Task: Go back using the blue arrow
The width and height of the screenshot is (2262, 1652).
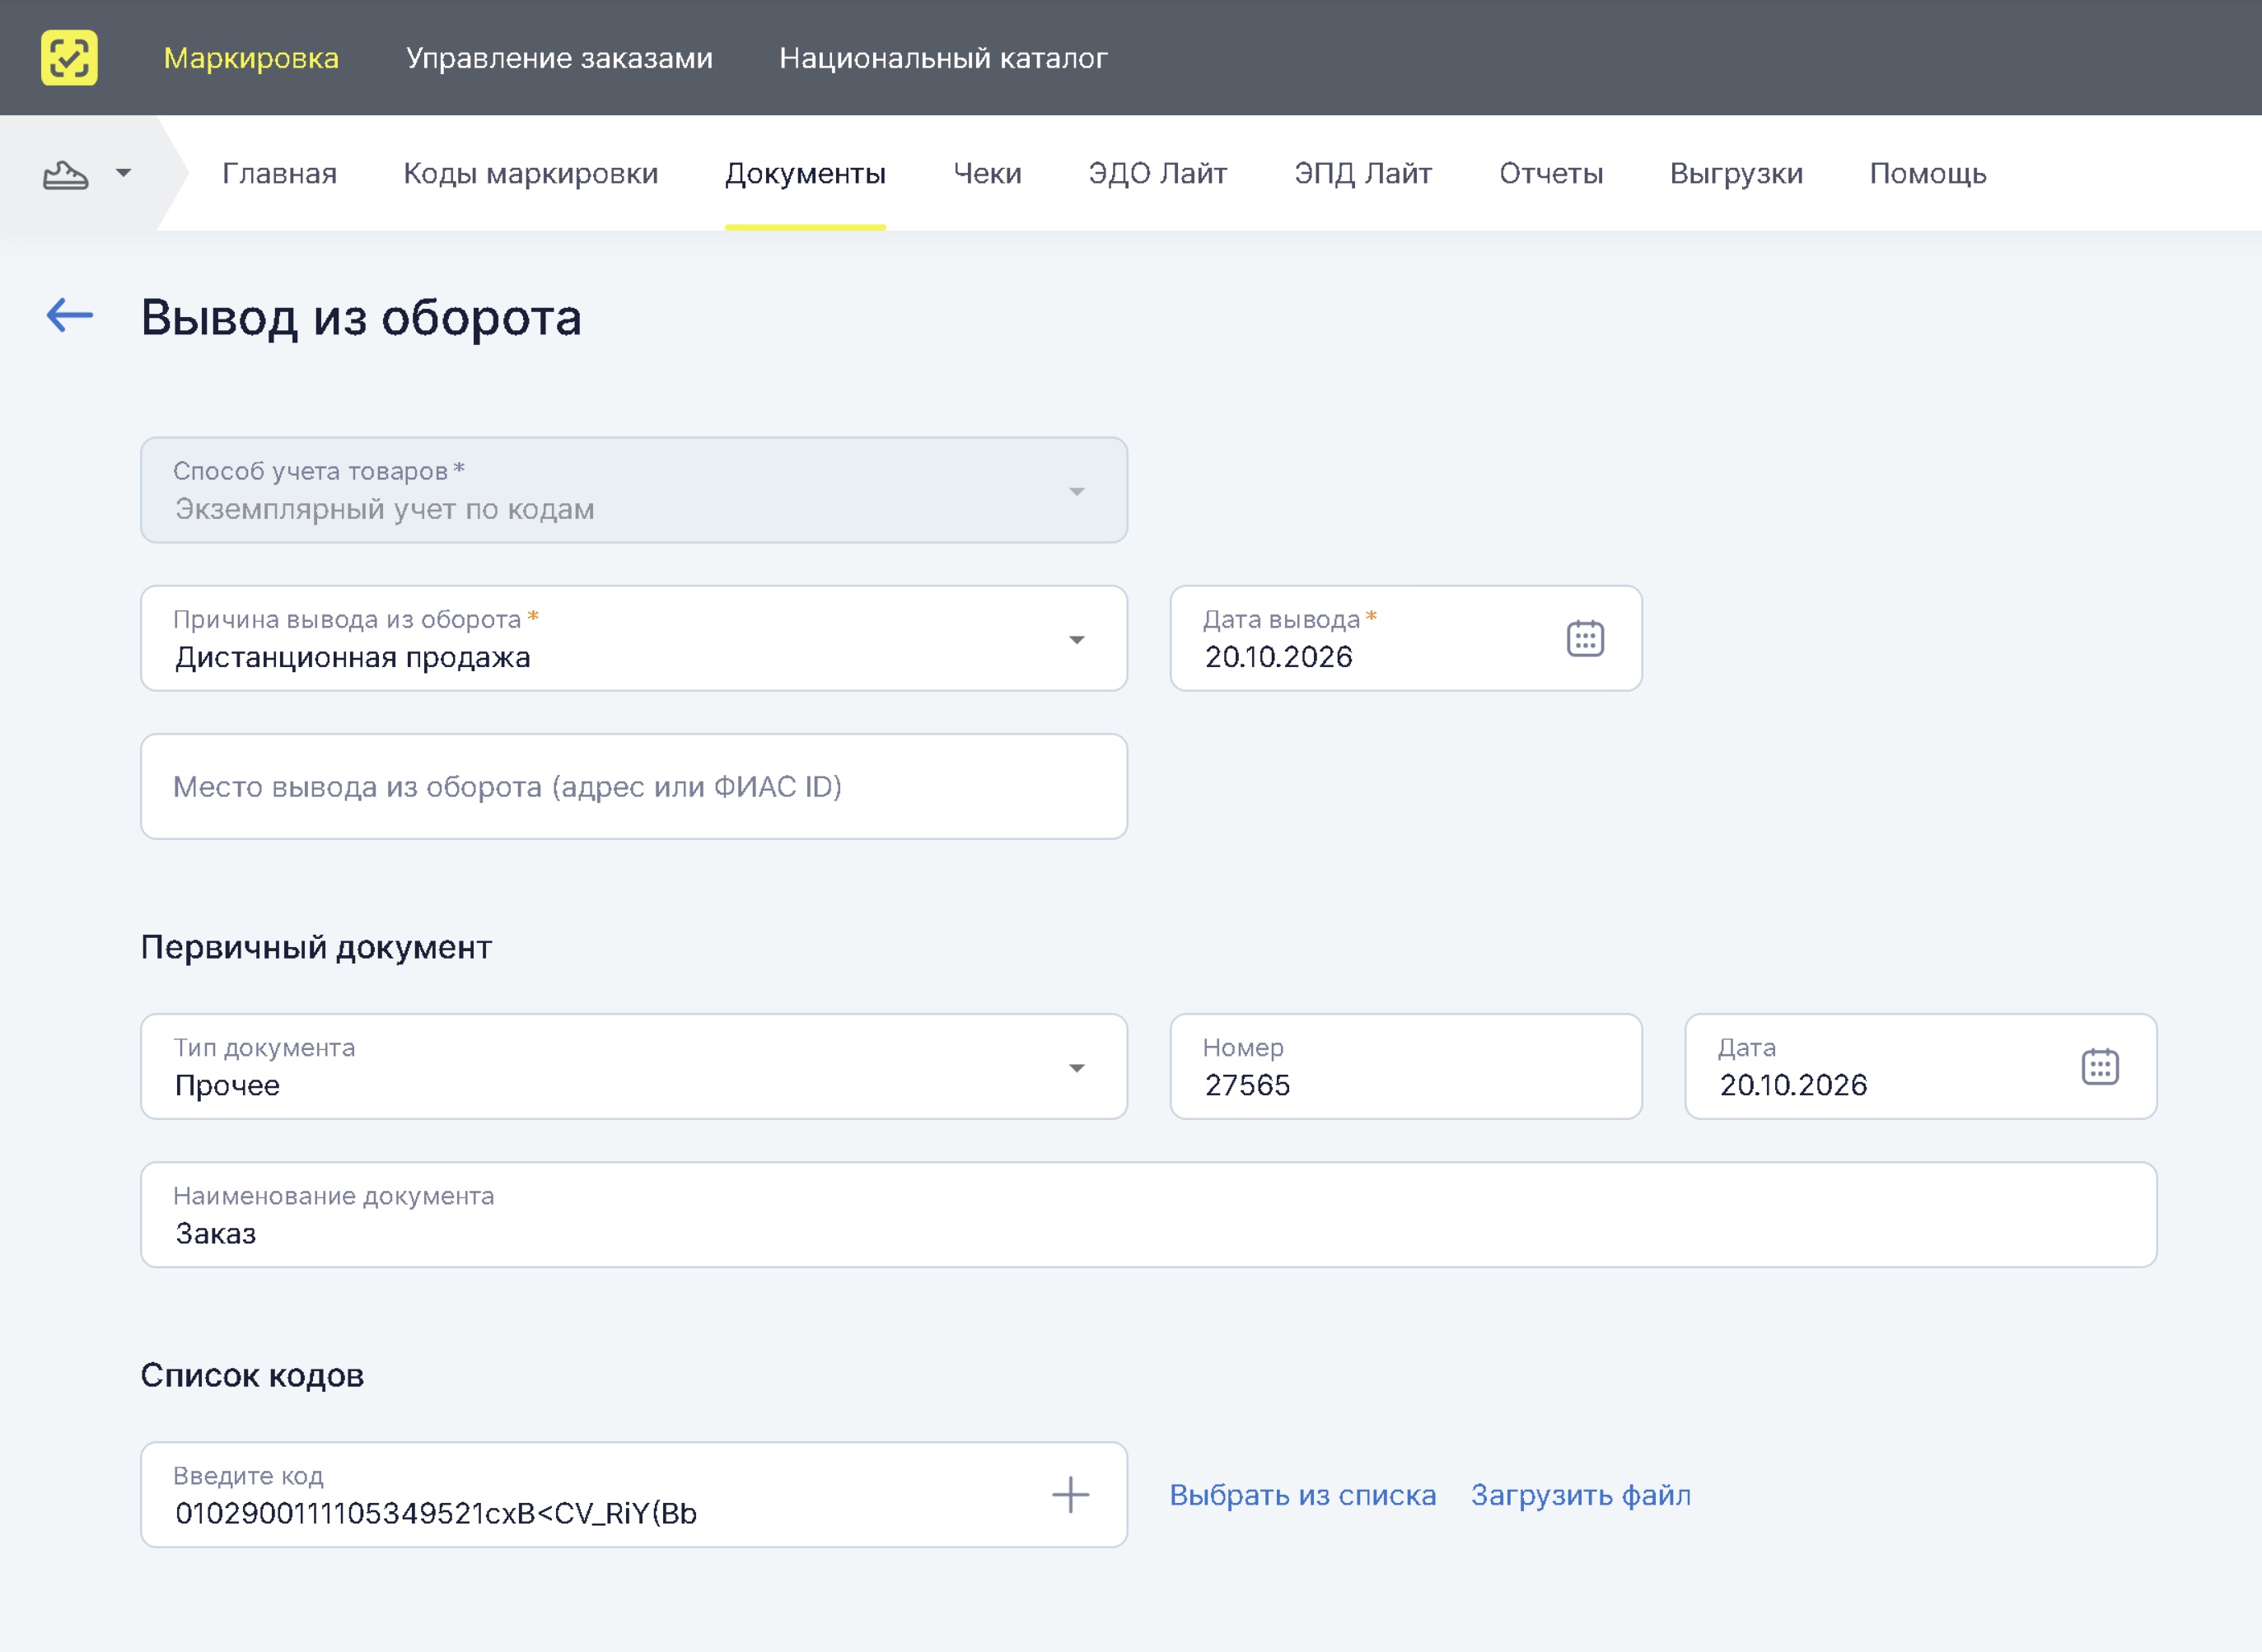Action: [70, 315]
